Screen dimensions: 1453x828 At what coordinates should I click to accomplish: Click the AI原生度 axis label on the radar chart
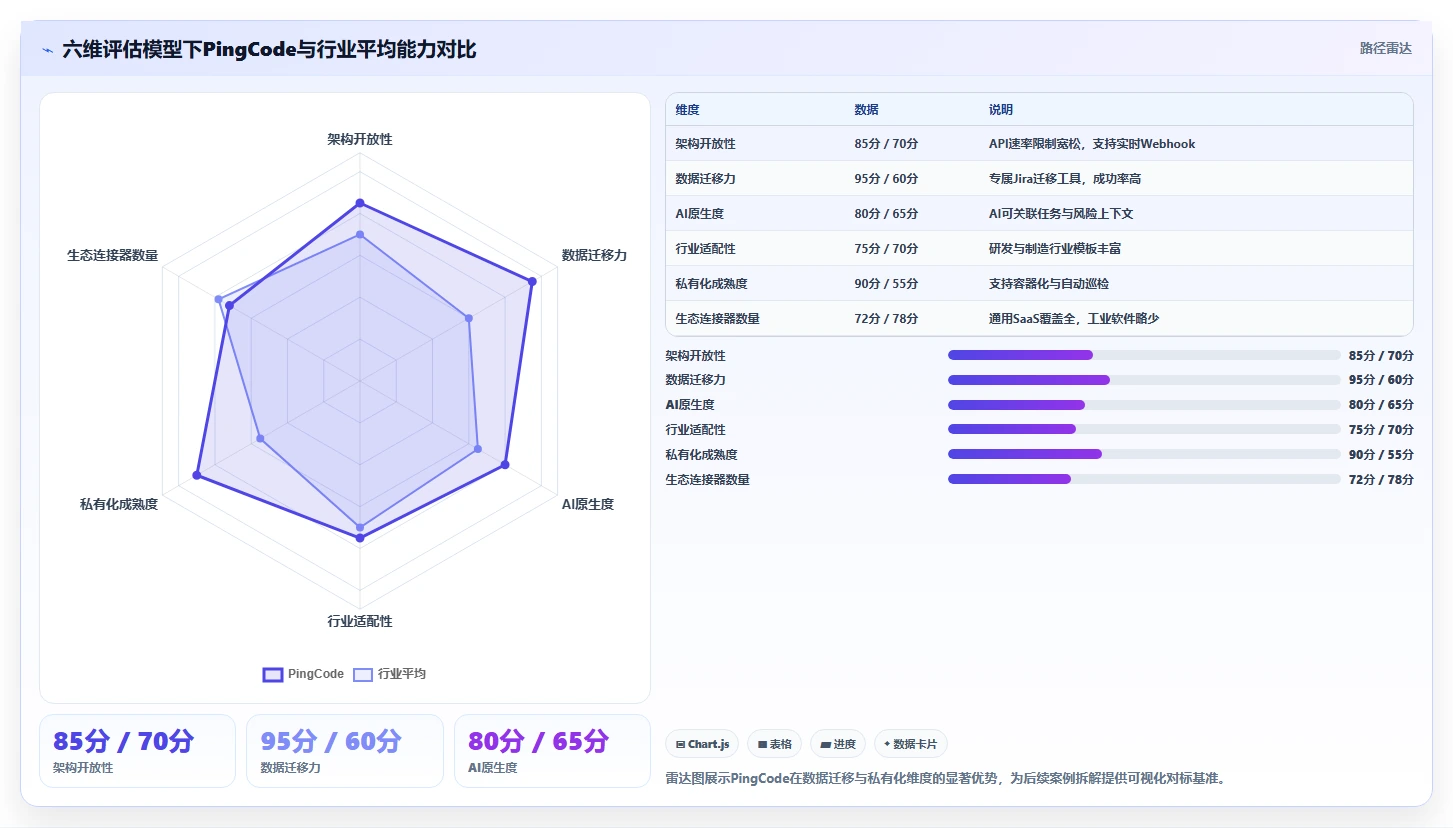point(588,504)
